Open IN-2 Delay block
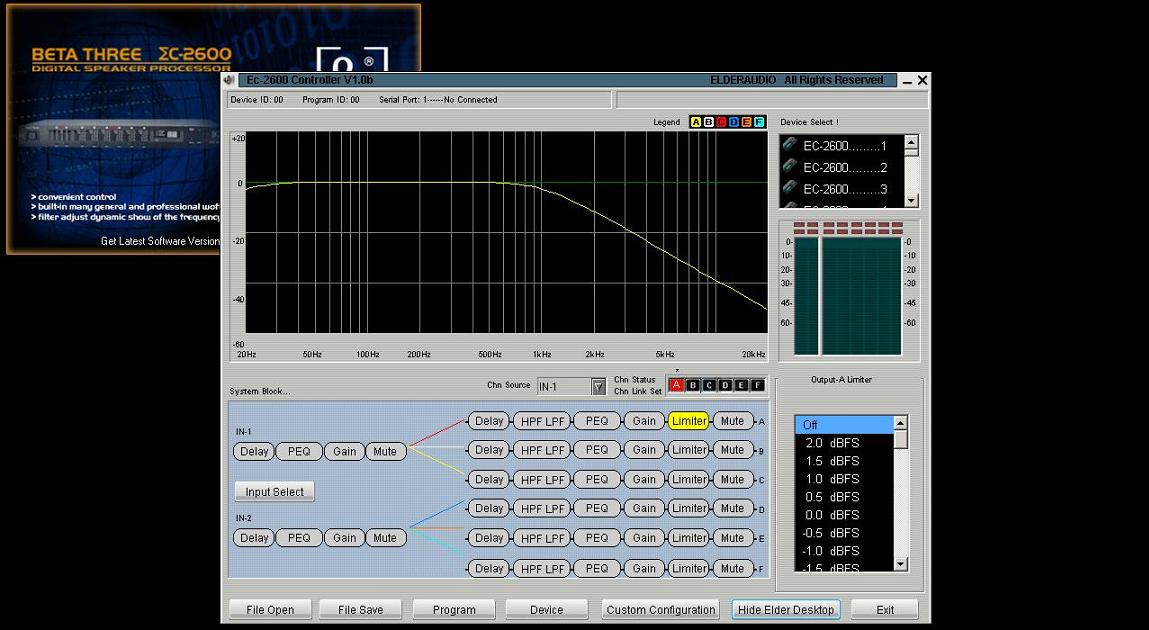Screen dimensions: 1149x630 [254, 538]
